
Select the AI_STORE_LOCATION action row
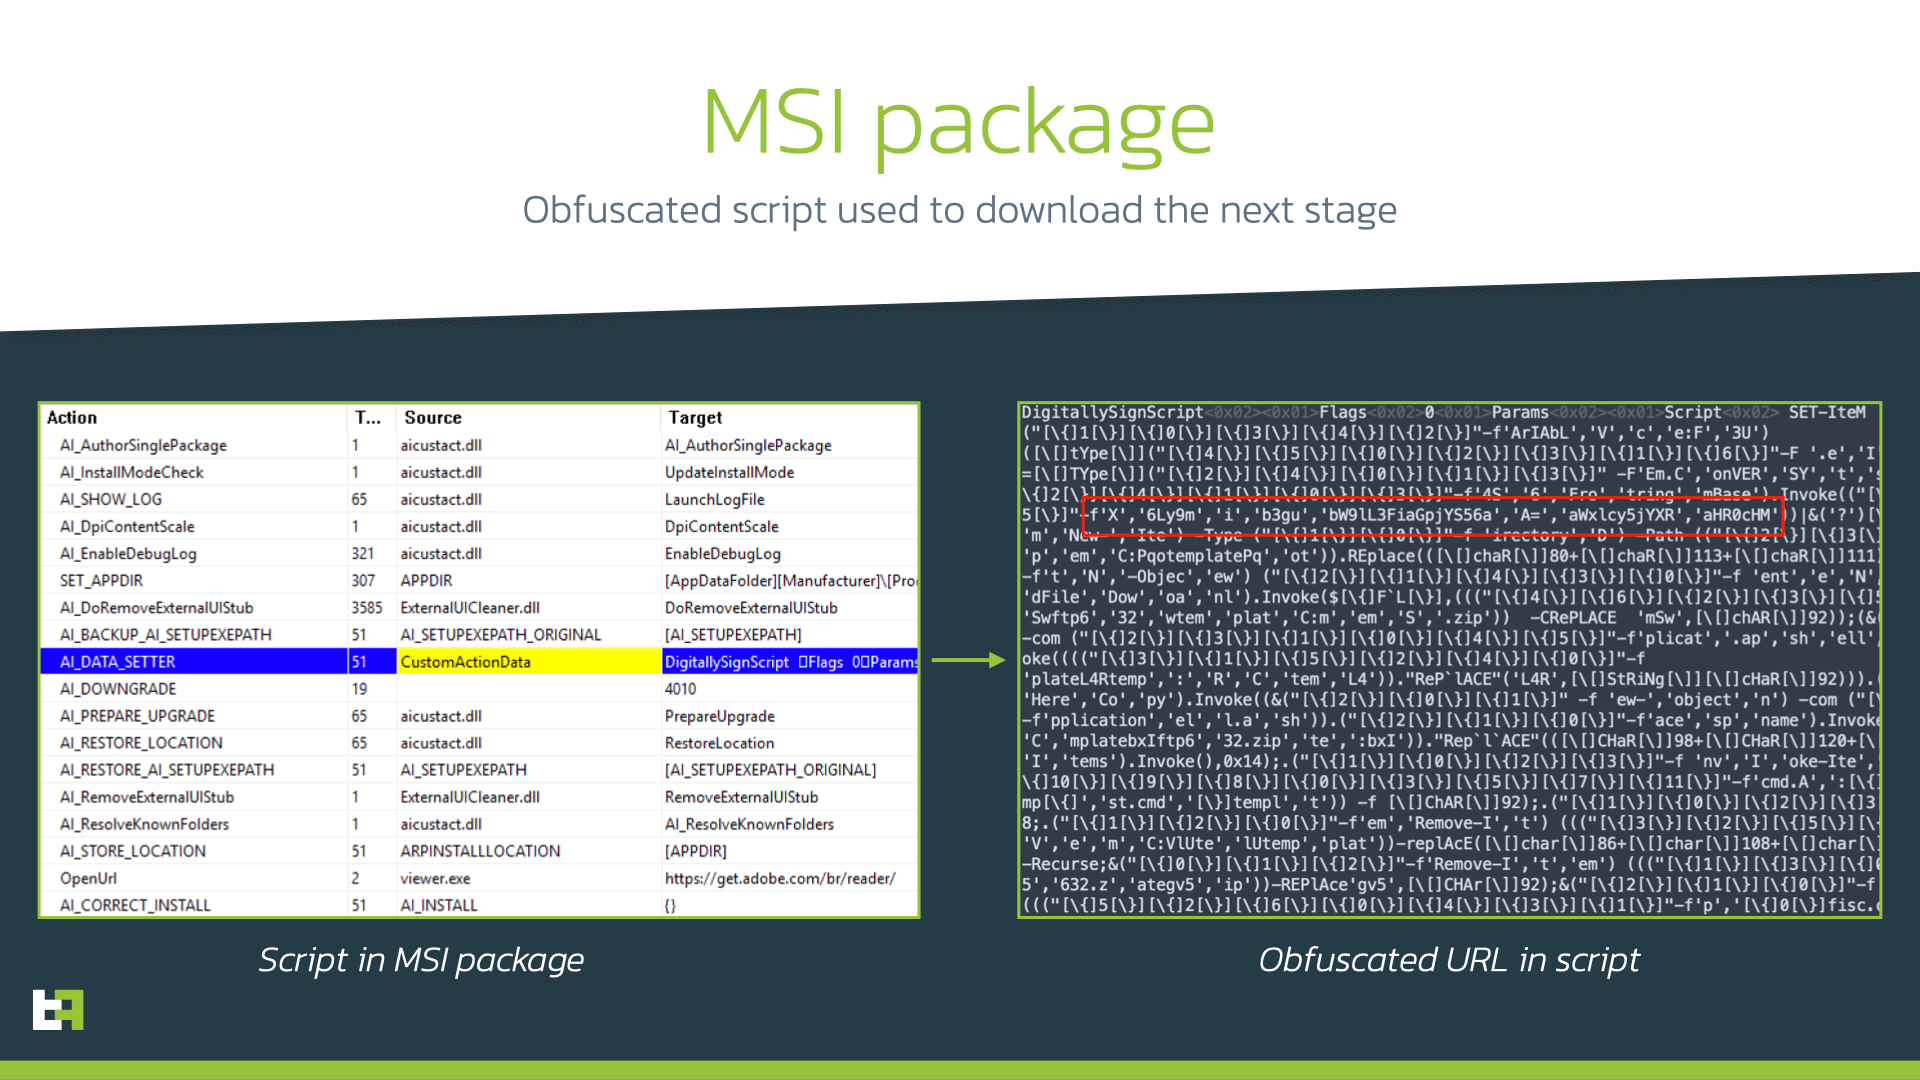[479, 850]
